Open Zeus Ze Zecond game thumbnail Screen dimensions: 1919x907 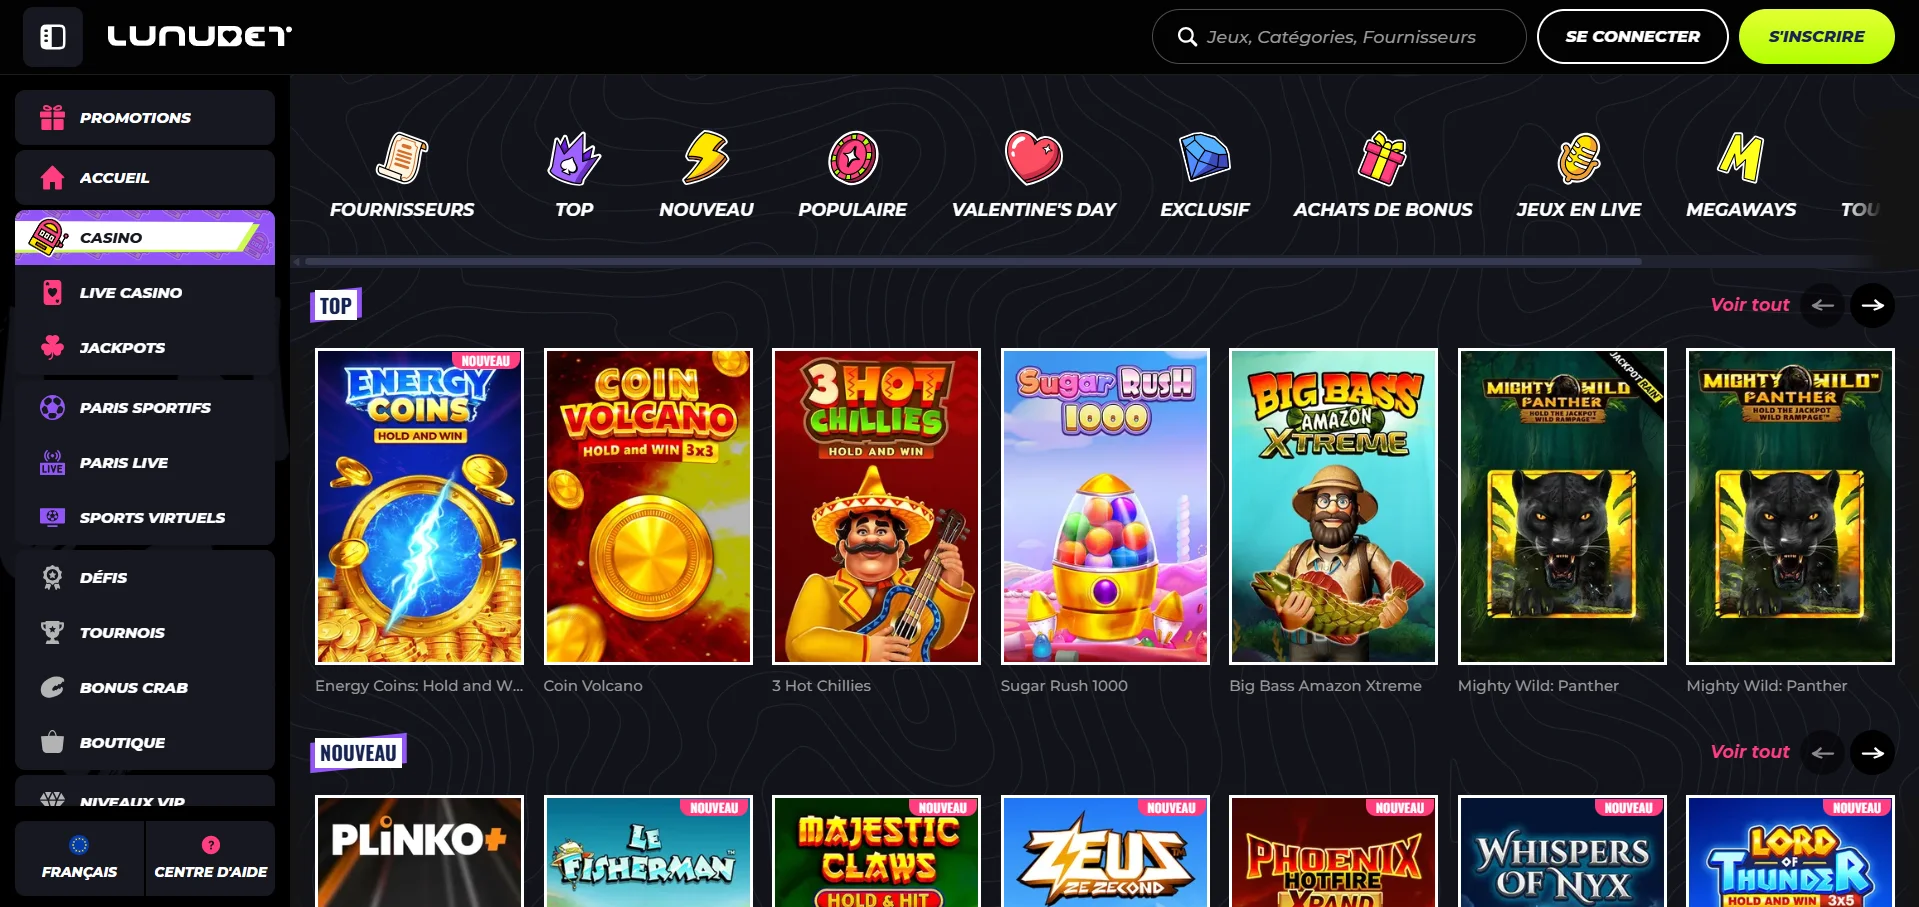click(1105, 851)
